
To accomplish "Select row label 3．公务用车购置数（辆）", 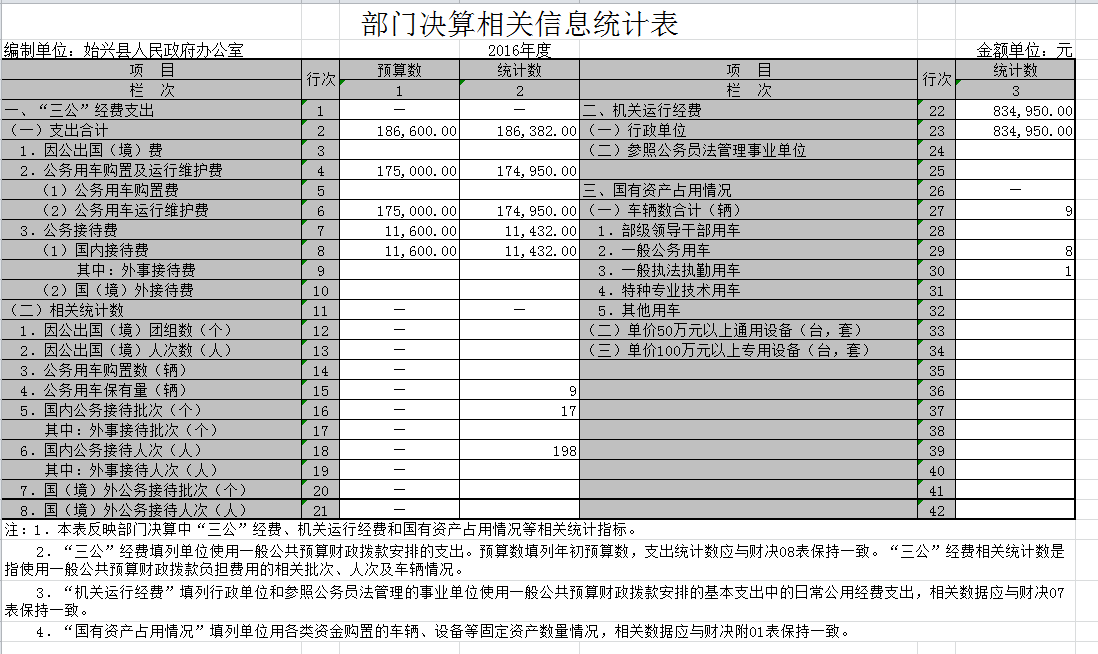I will point(103,370).
